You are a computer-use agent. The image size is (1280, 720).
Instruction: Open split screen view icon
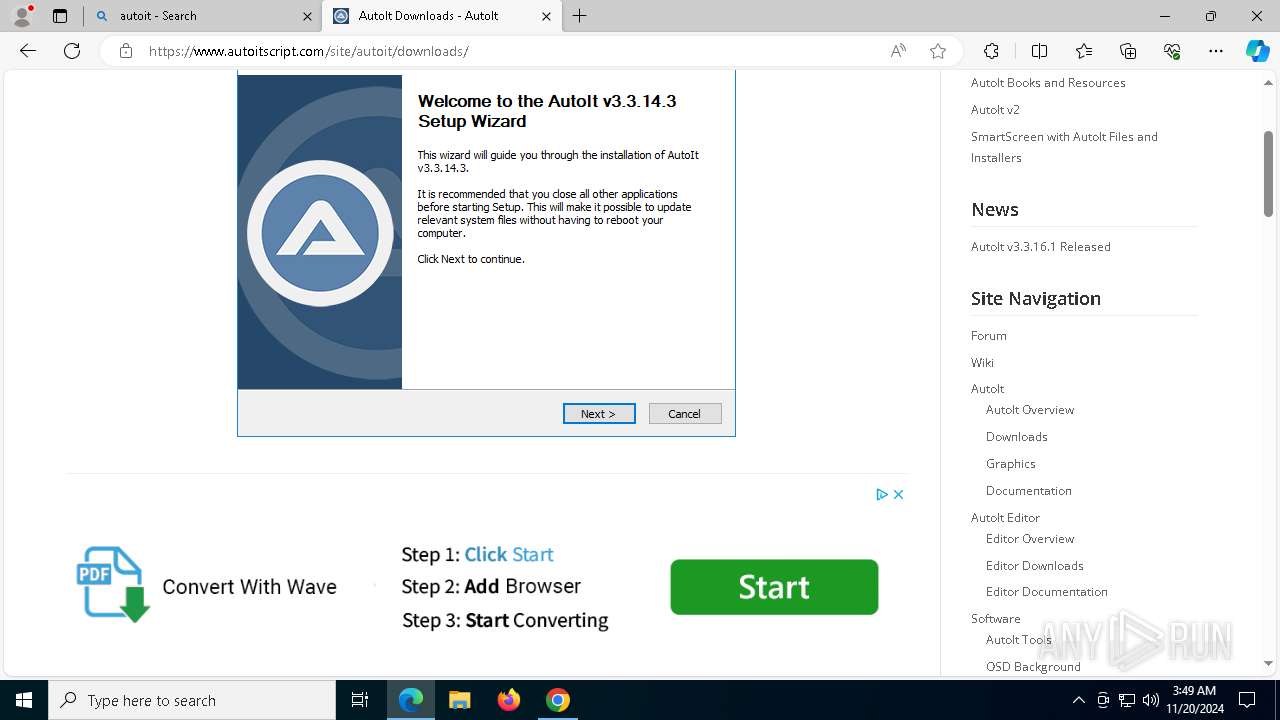click(x=1039, y=51)
